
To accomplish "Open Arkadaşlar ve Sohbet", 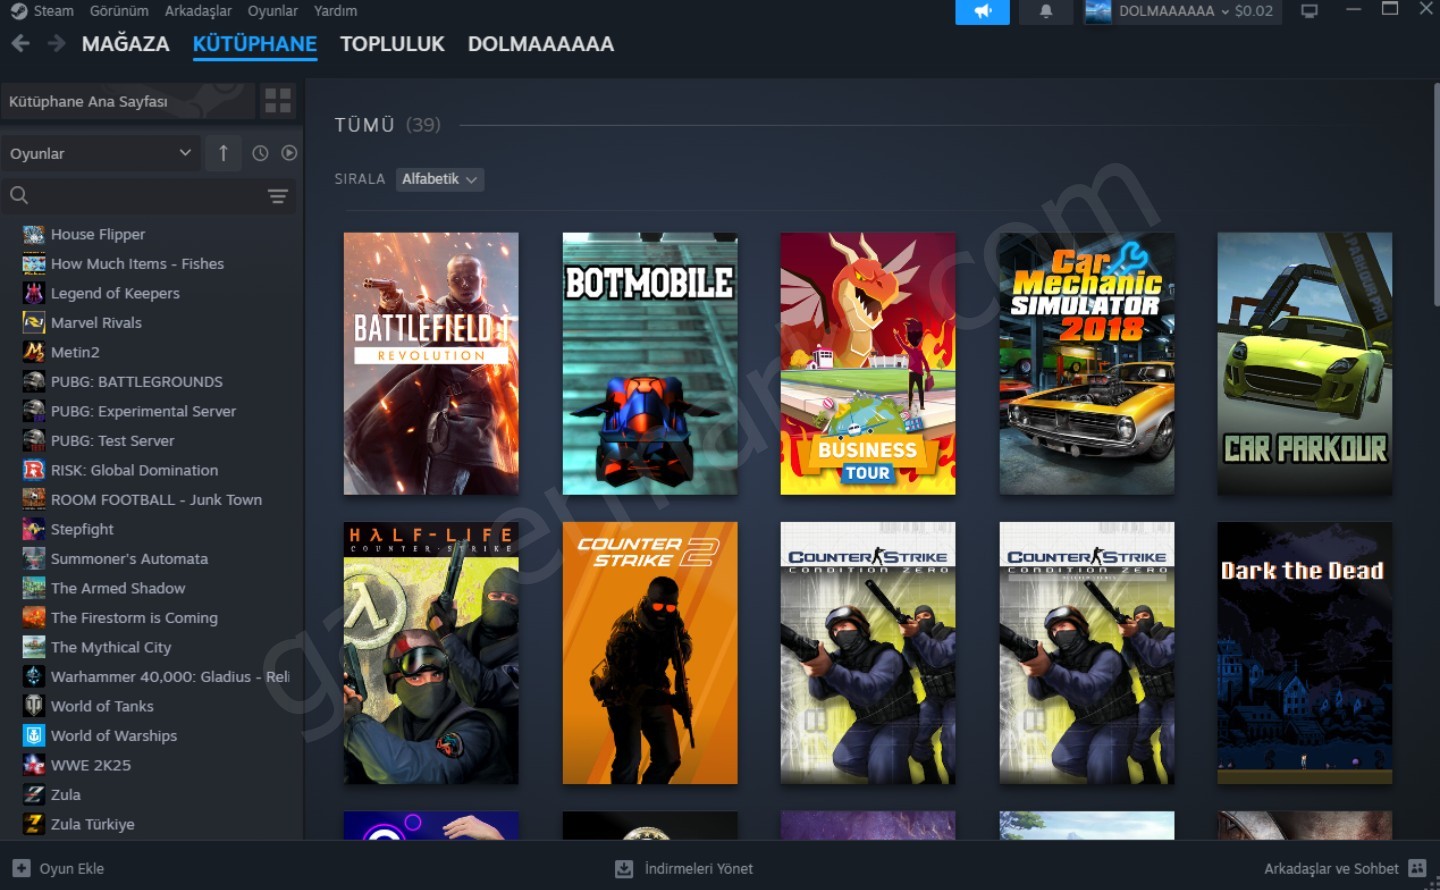I will [1345, 868].
